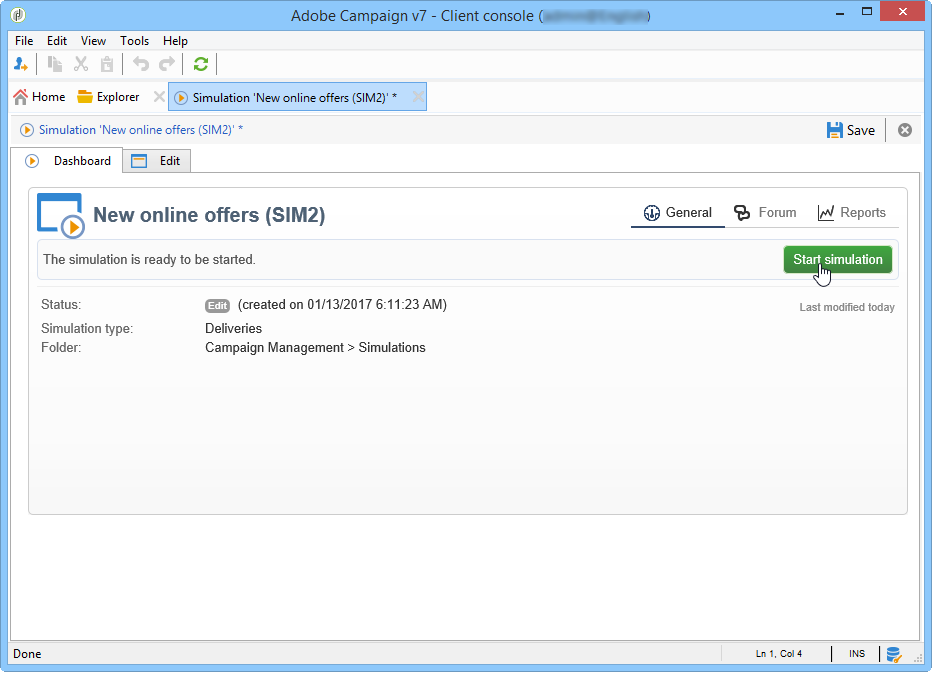950x693 pixels.
Task: Click the Home house icon
Action: point(21,97)
